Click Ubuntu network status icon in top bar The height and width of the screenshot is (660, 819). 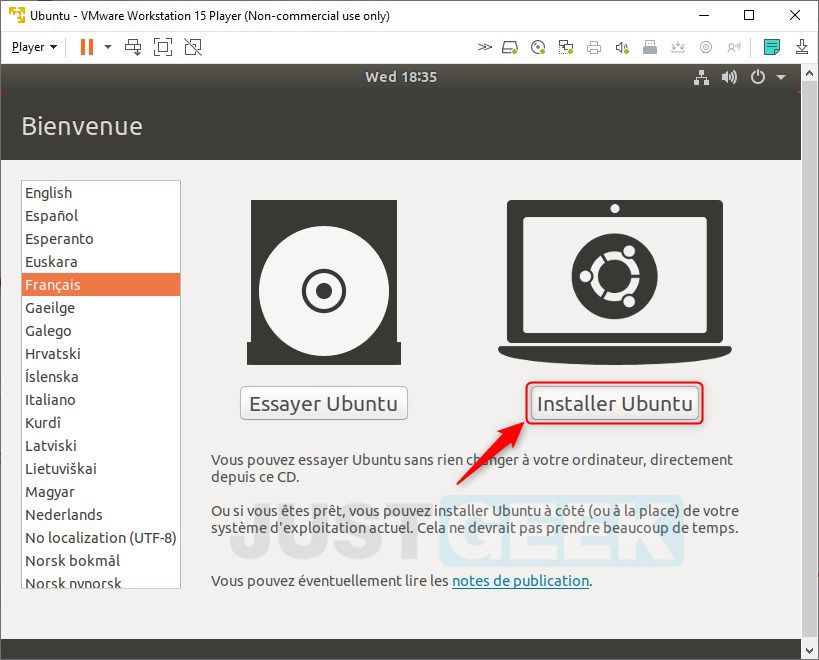pyautogui.click(x=701, y=77)
